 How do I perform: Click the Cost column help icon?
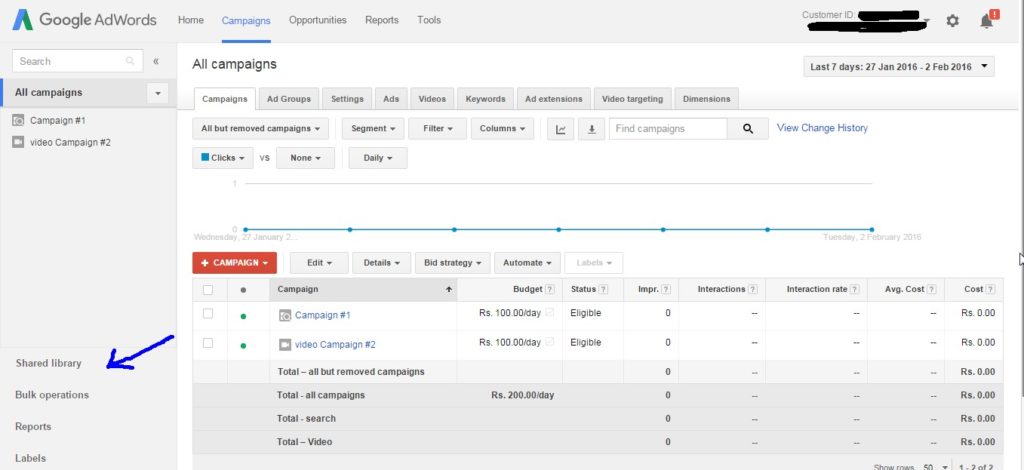pyautogui.click(x=990, y=289)
